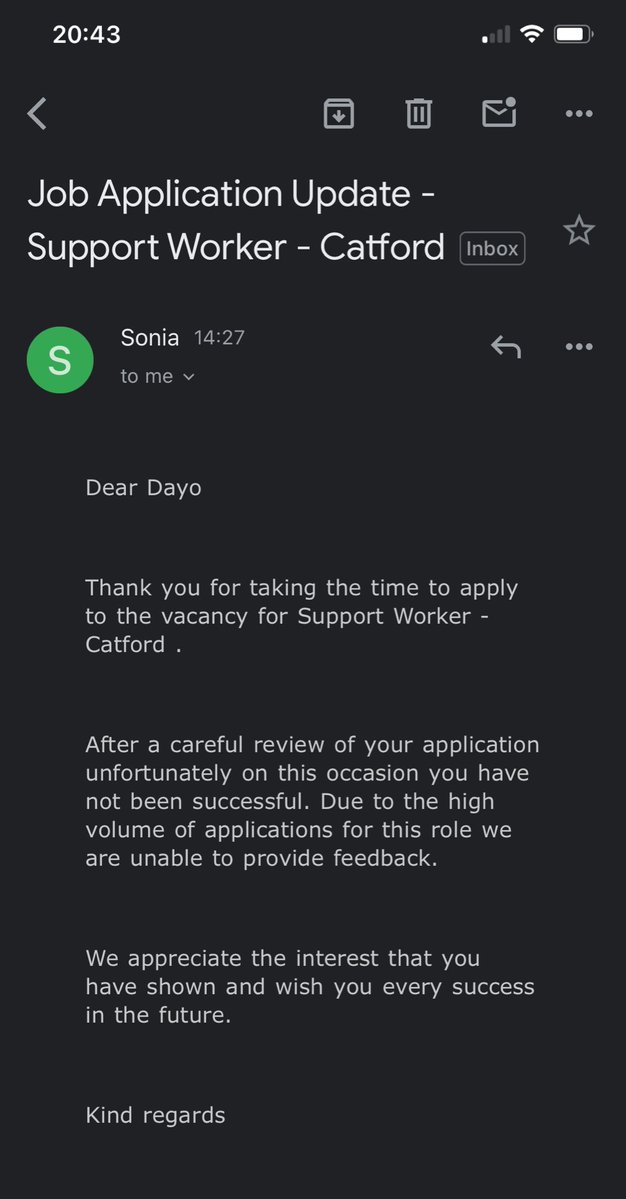
Task: Open the top toolbar three-dot menu
Action: click(579, 114)
